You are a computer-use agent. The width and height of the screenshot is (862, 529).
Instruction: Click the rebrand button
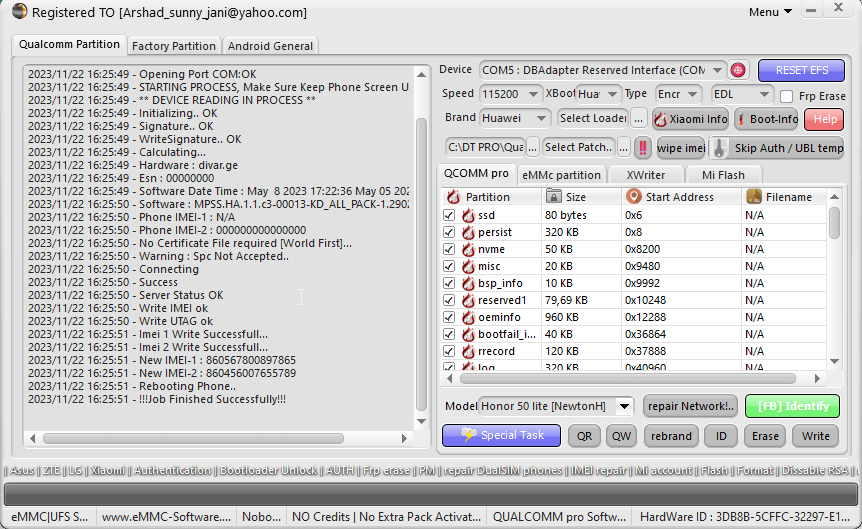click(x=671, y=436)
